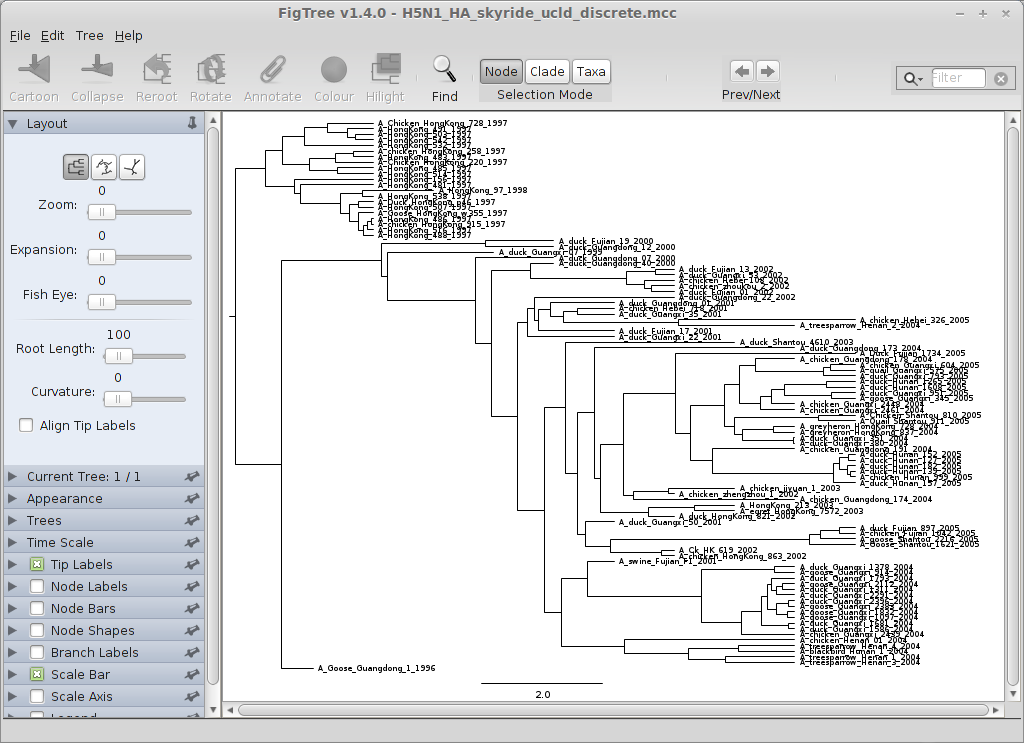Click the Curvature slider handle
Screen dimensions: 1024x743
pos(118,399)
